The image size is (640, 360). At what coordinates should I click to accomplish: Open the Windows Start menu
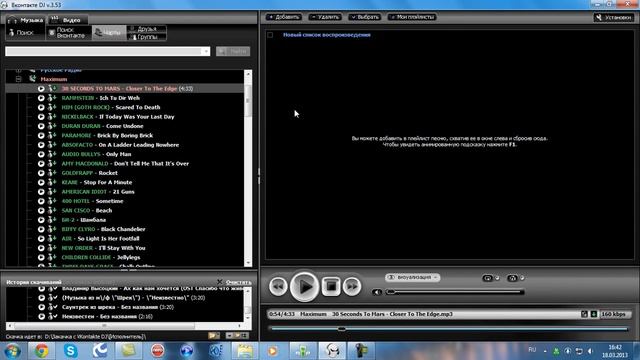click(12, 351)
